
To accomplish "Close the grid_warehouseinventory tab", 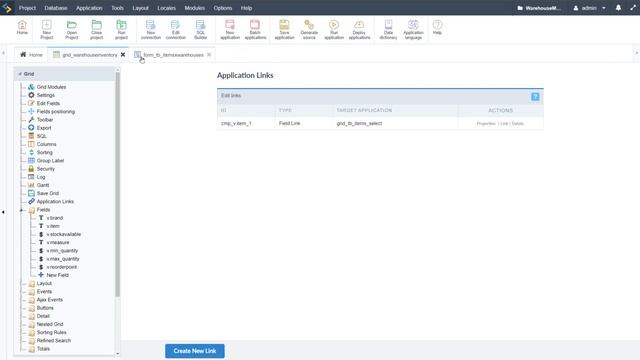I will coord(123,55).
